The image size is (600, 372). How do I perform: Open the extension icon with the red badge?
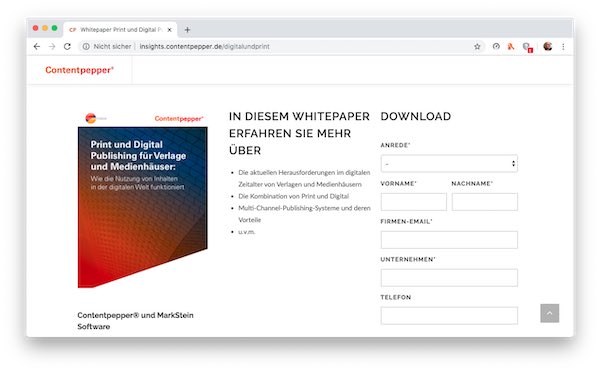coord(528,47)
